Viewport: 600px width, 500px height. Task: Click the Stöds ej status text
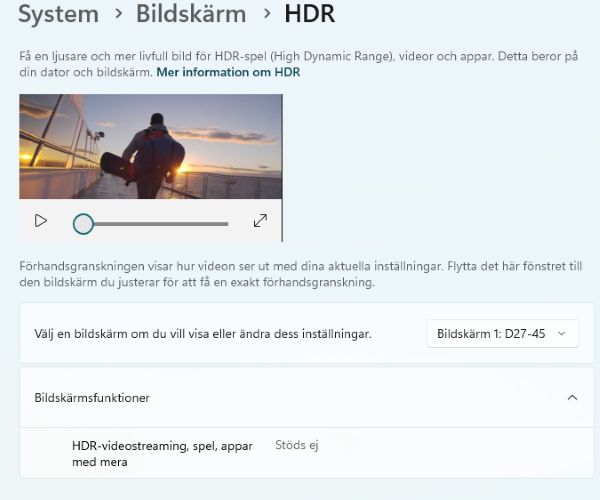pyautogui.click(x=297, y=445)
